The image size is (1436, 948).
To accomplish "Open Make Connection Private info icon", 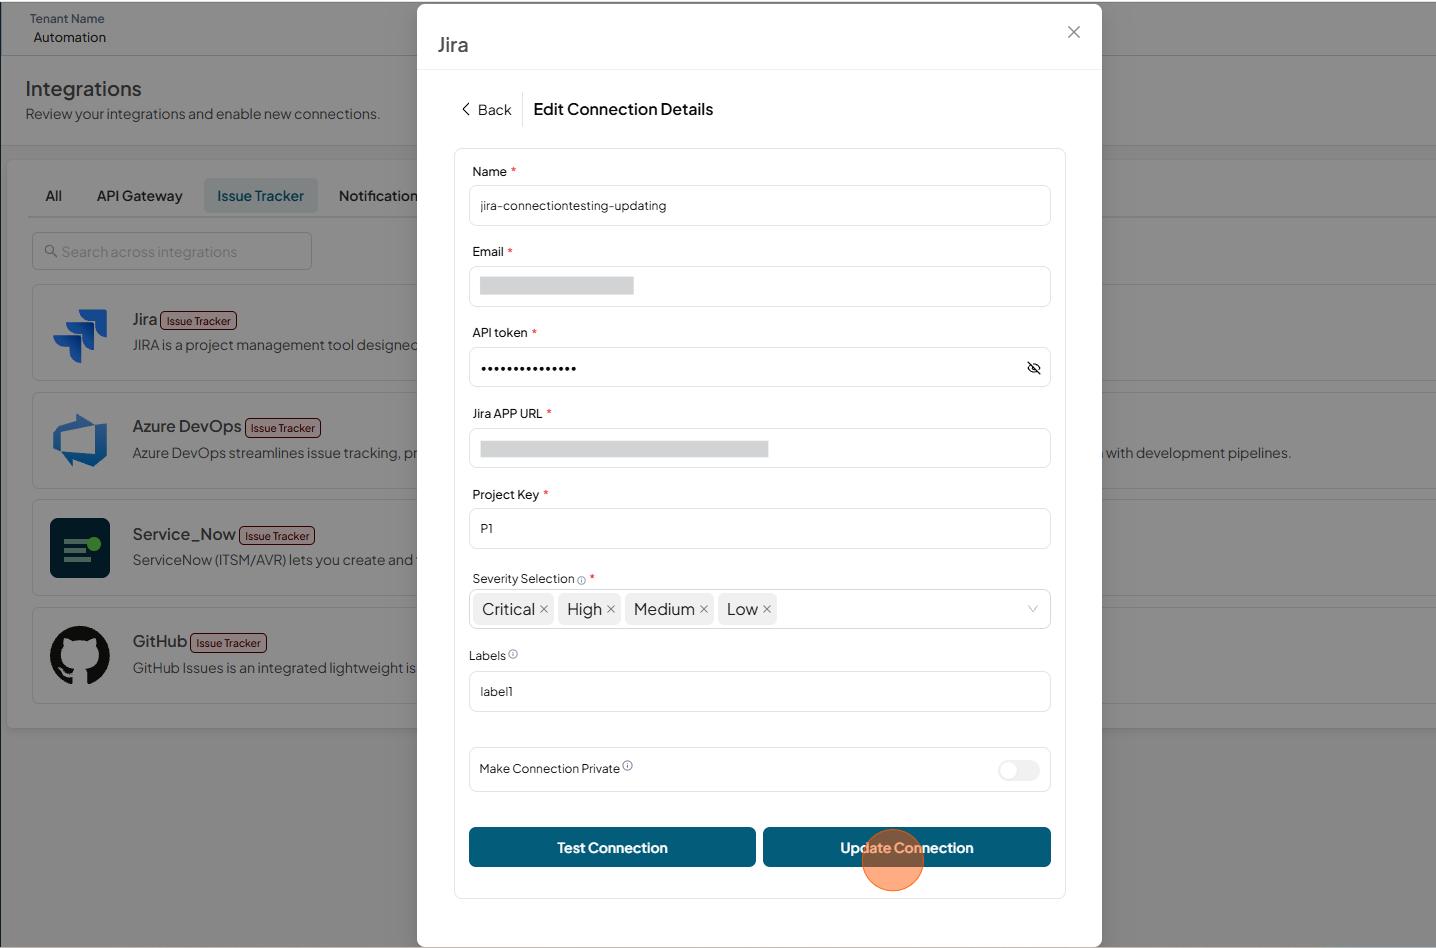I will pyautogui.click(x=628, y=766).
